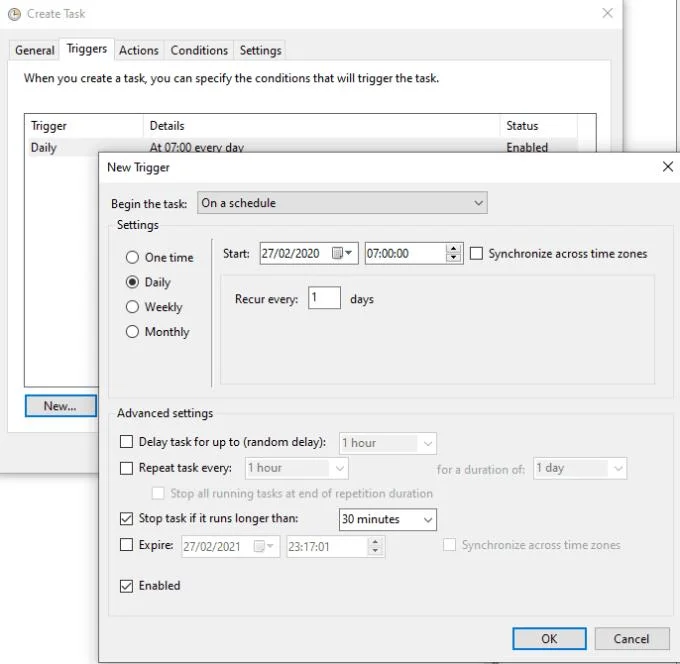Close the New Trigger dialog with X
The width and height of the screenshot is (680, 664).
668,167
